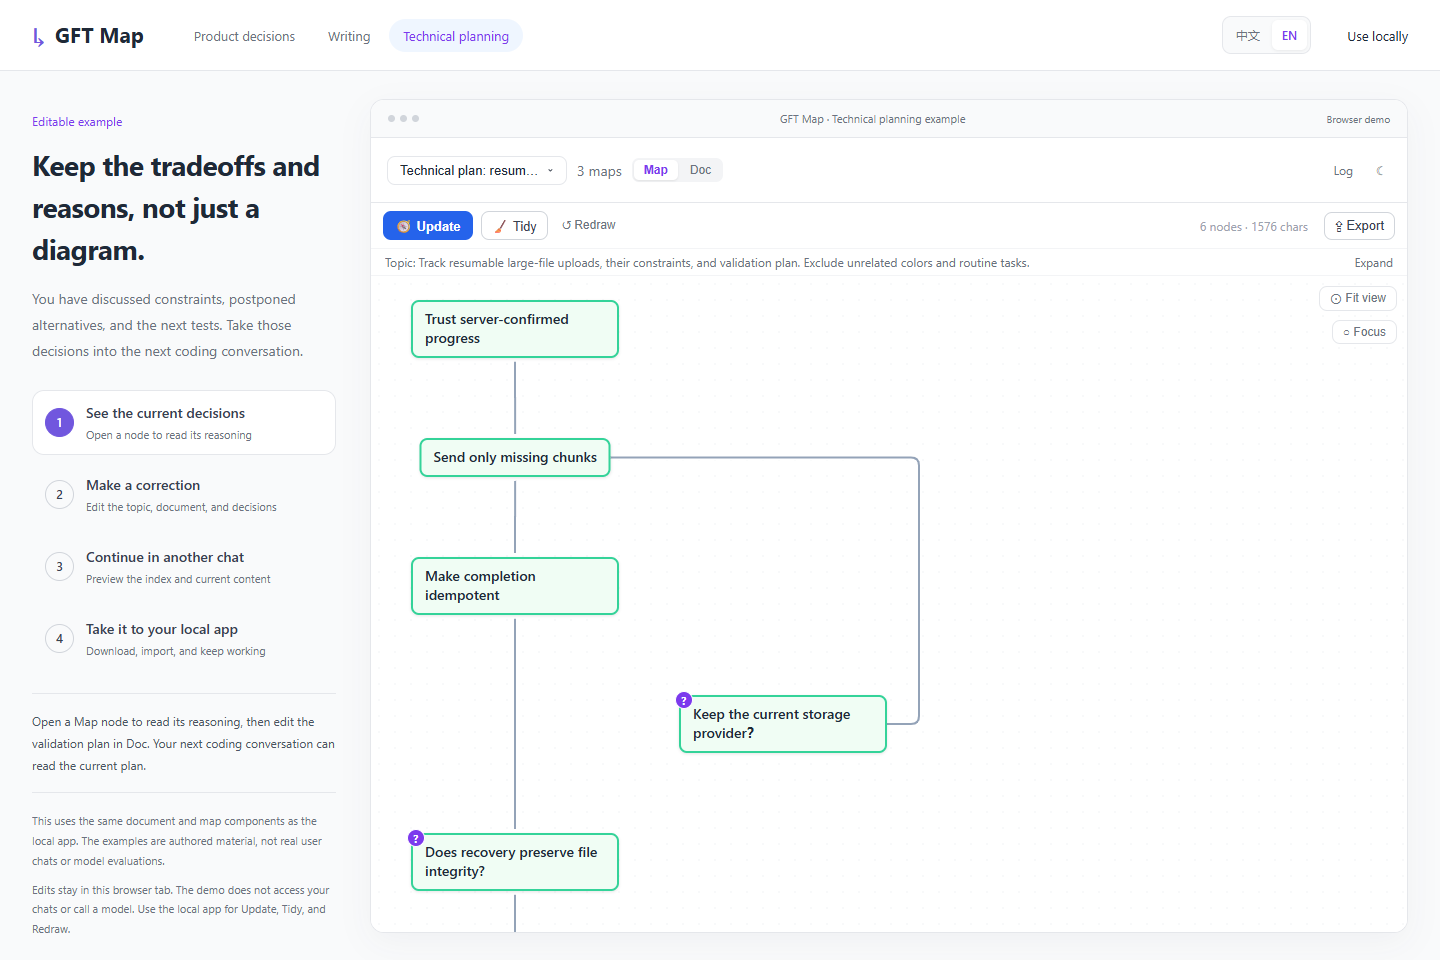The height and width of the screenshot is (960, 1440).
Task: Click the Browser demo label
Action: pyautogui.click(x=1358, y=120)
